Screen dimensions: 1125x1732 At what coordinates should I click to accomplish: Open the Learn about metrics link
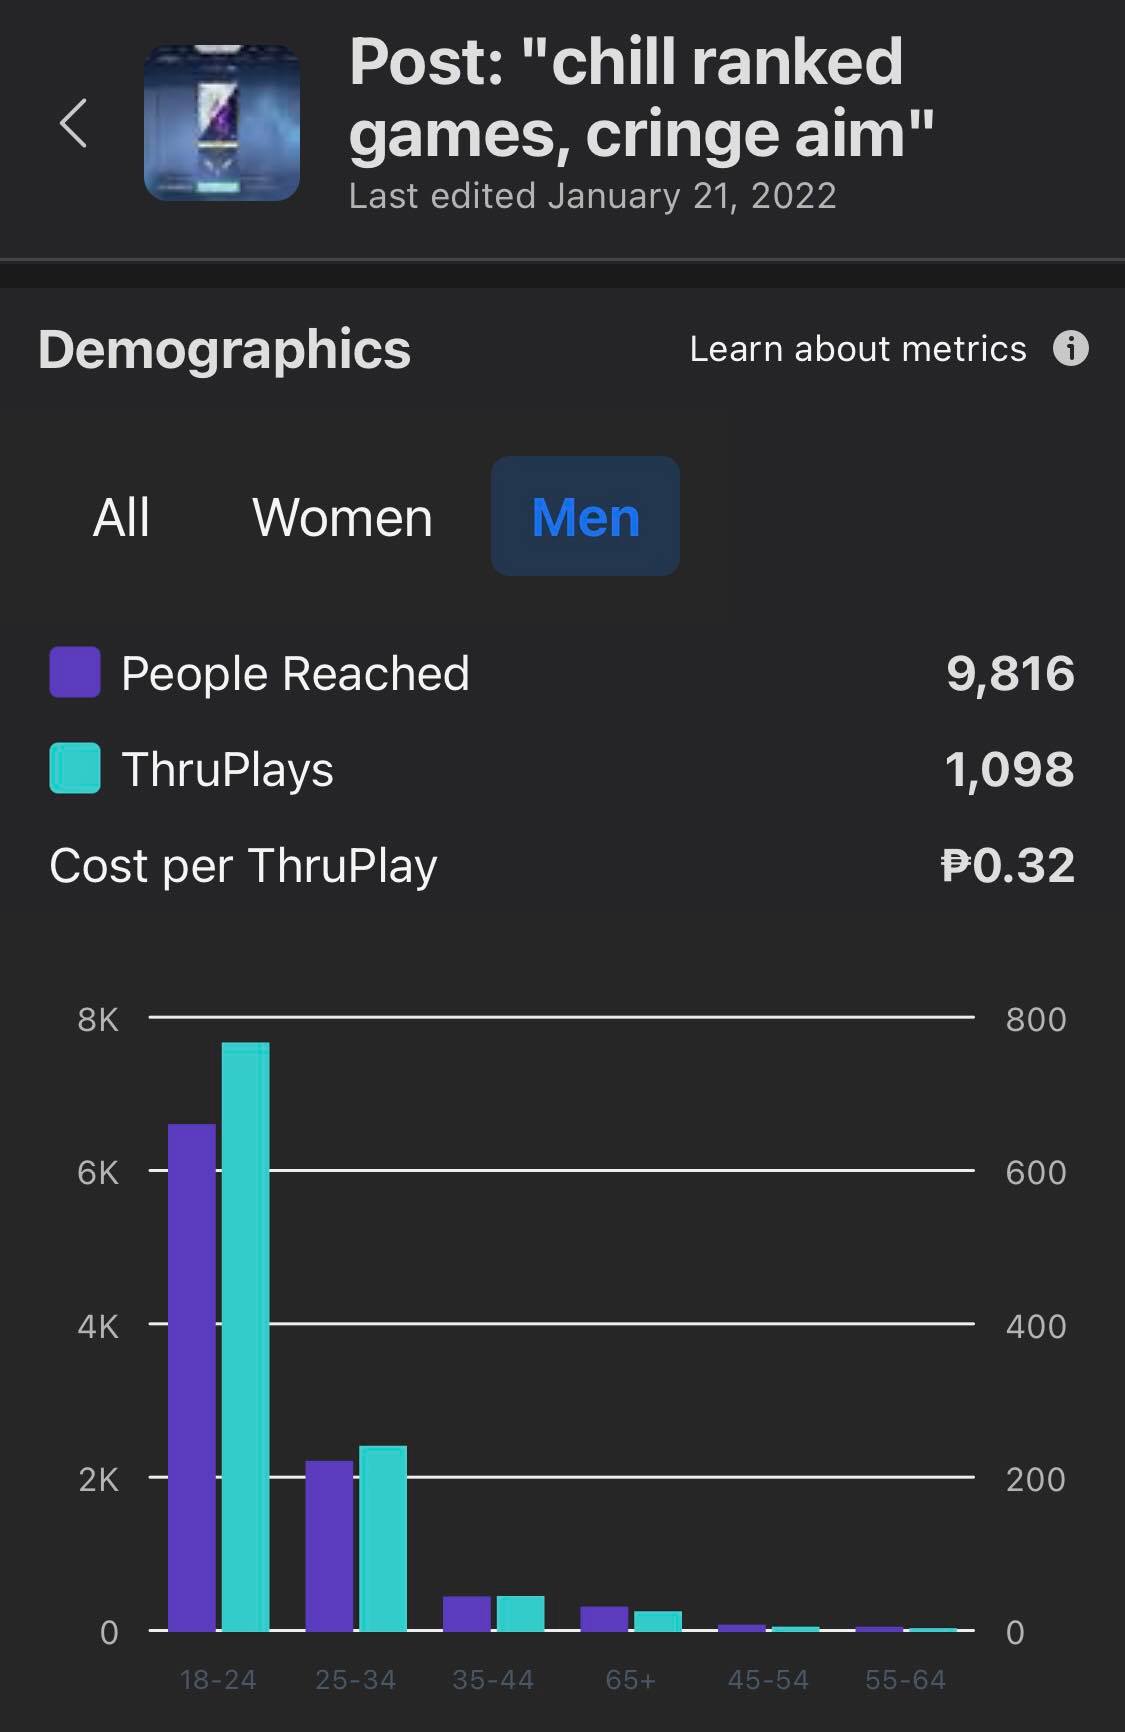tap(857, 349)
